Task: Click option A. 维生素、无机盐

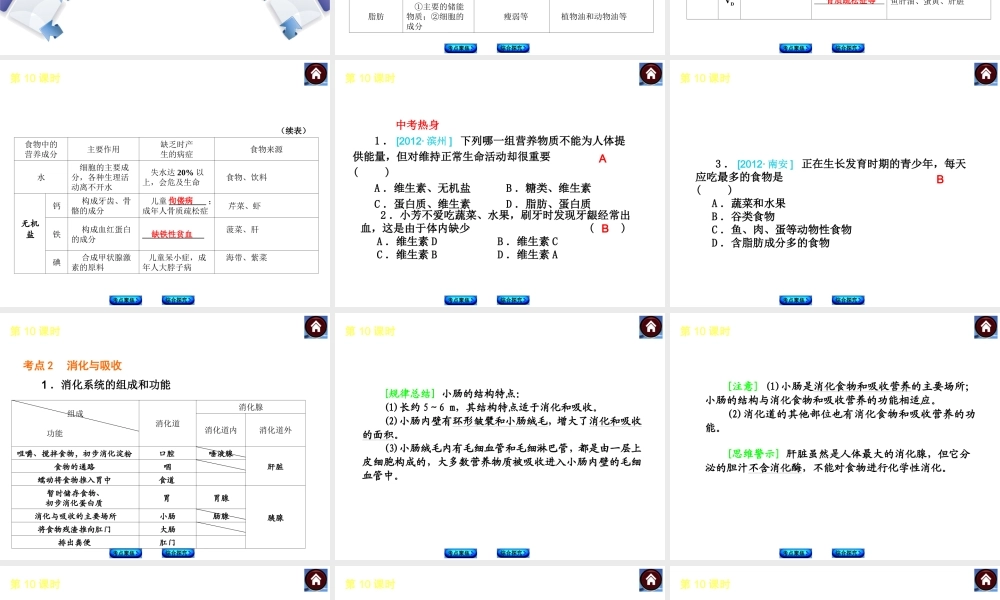Action: coord(422,188)
